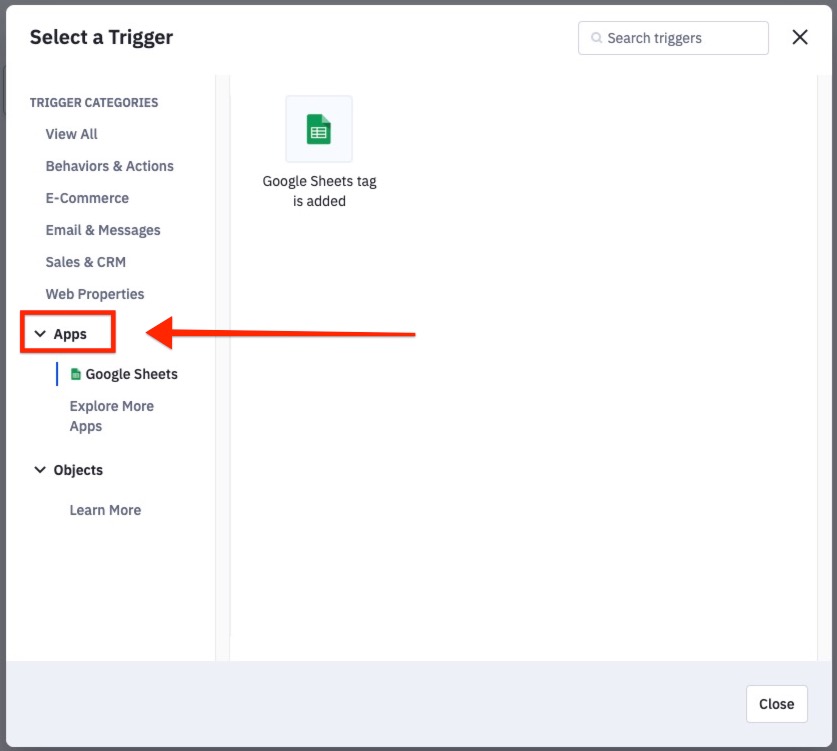Click the Learn More link under Objects
837x751 pixels.
[105, 510]
